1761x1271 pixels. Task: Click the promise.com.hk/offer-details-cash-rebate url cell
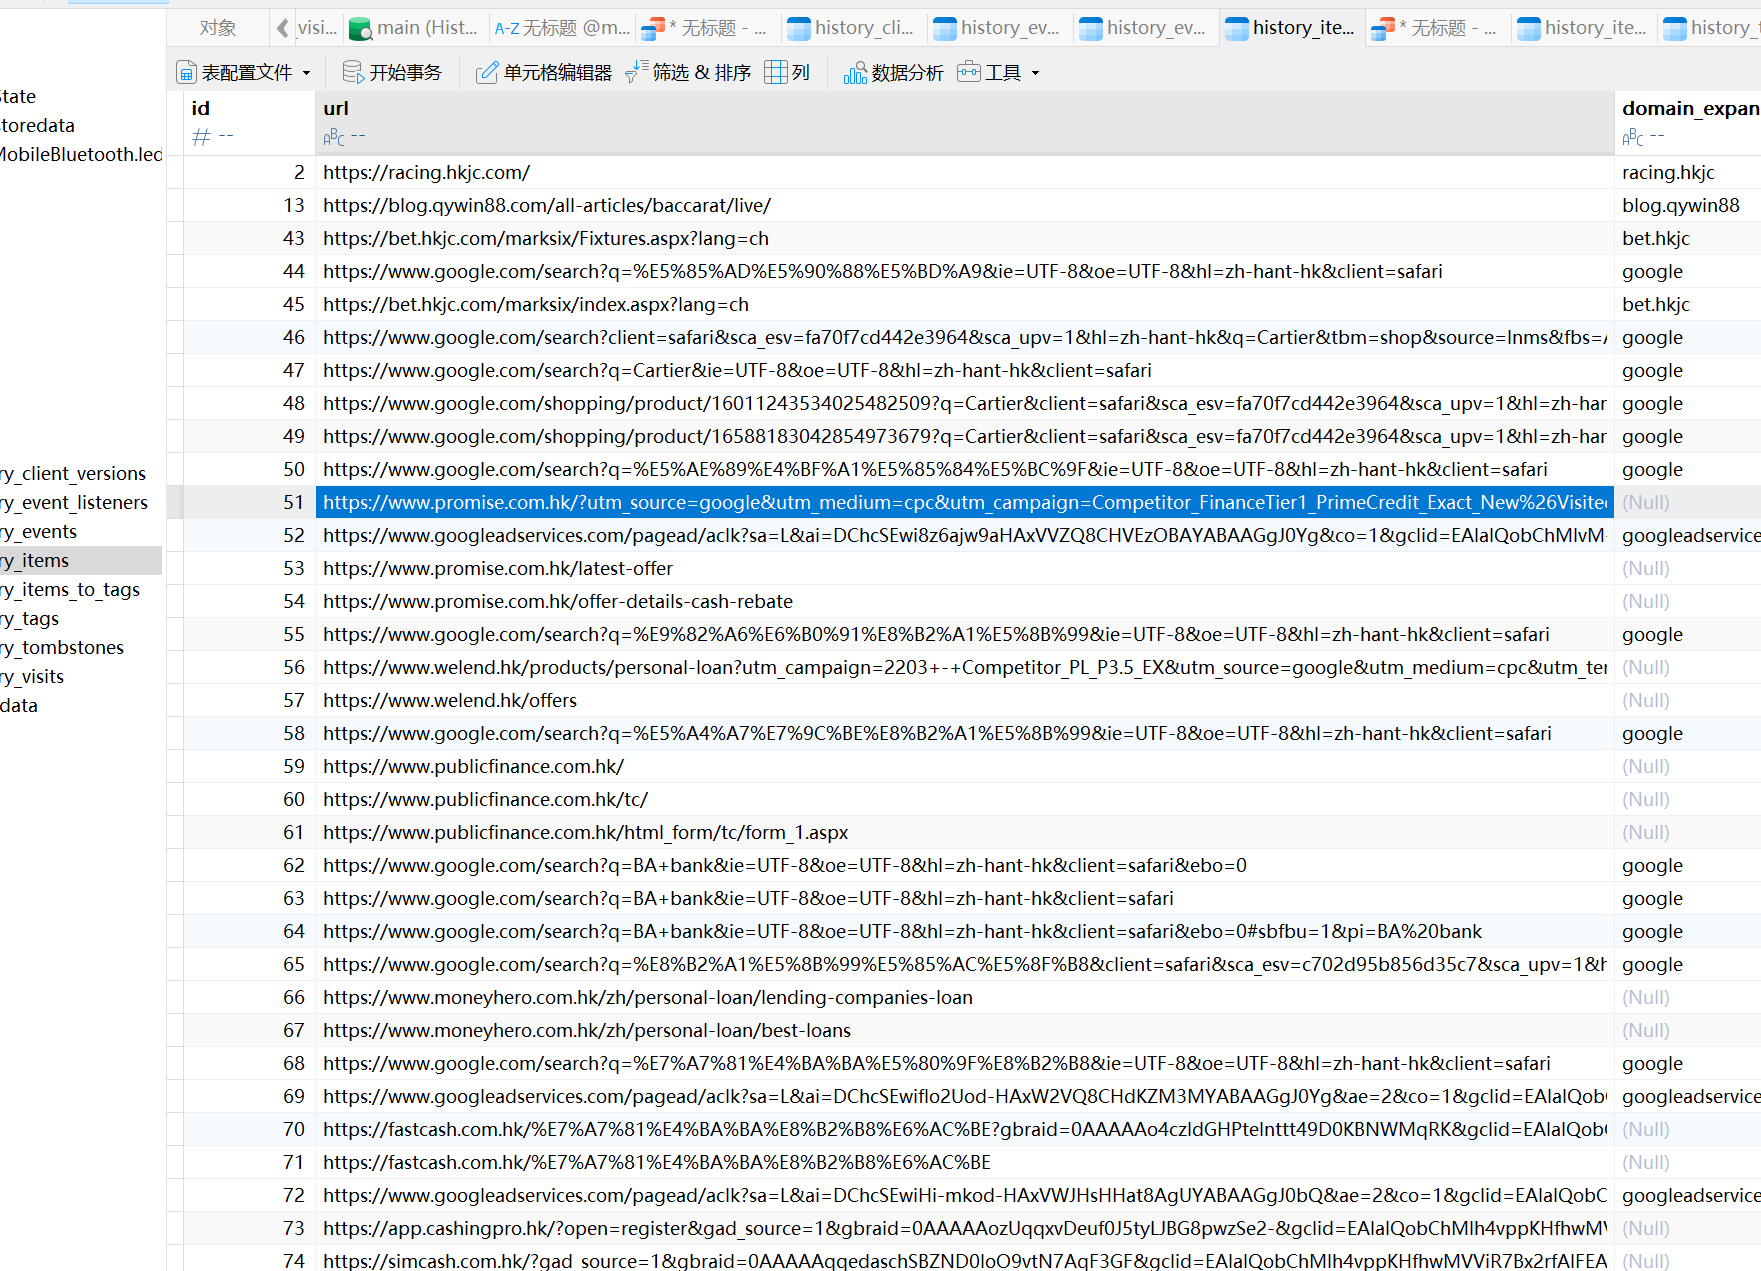tap(964, 601)
